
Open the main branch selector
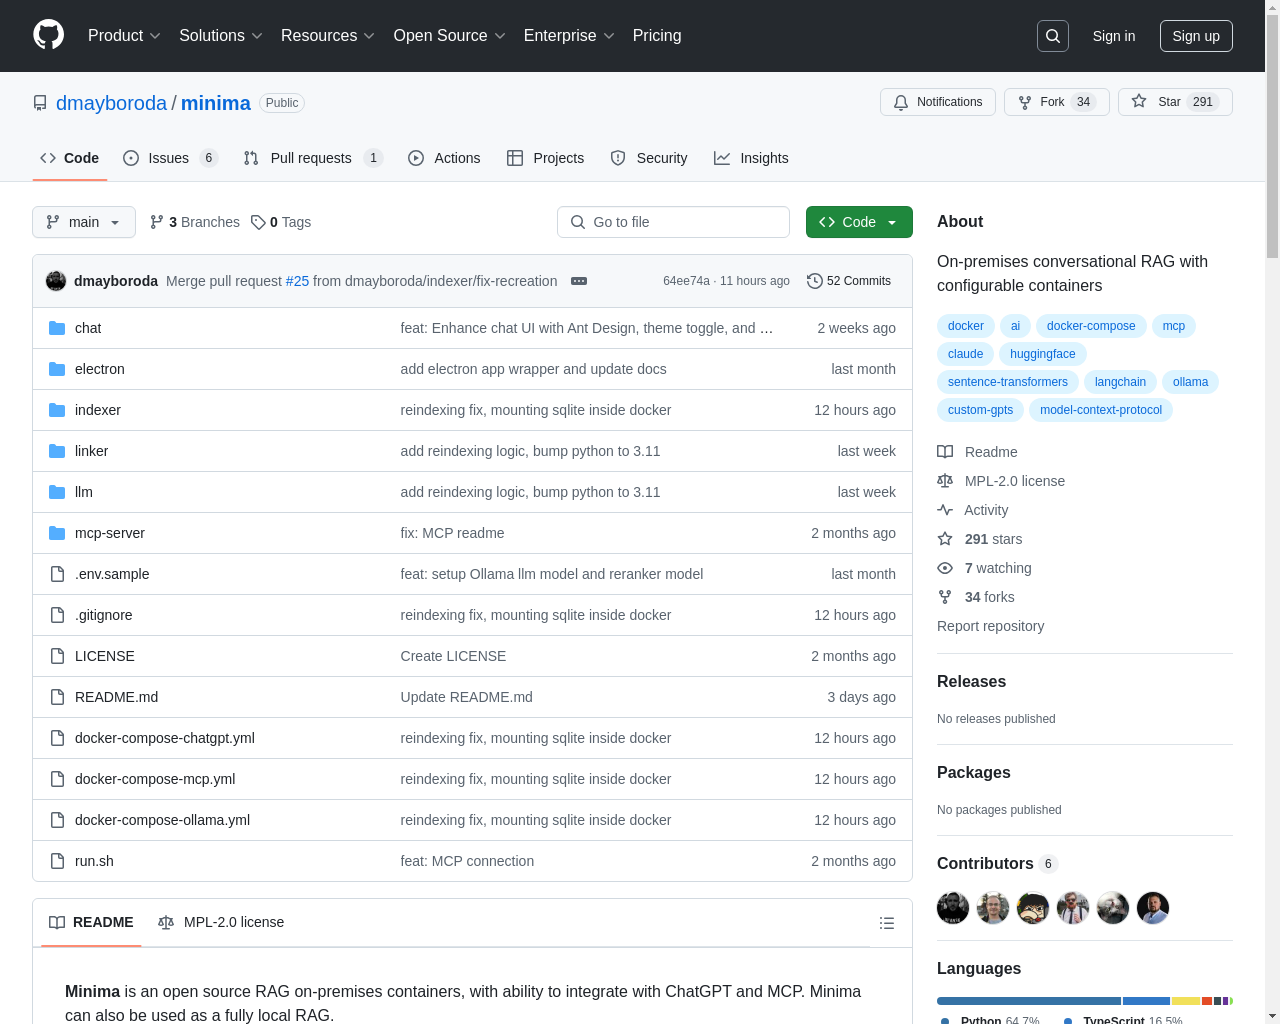pos(84,222)
